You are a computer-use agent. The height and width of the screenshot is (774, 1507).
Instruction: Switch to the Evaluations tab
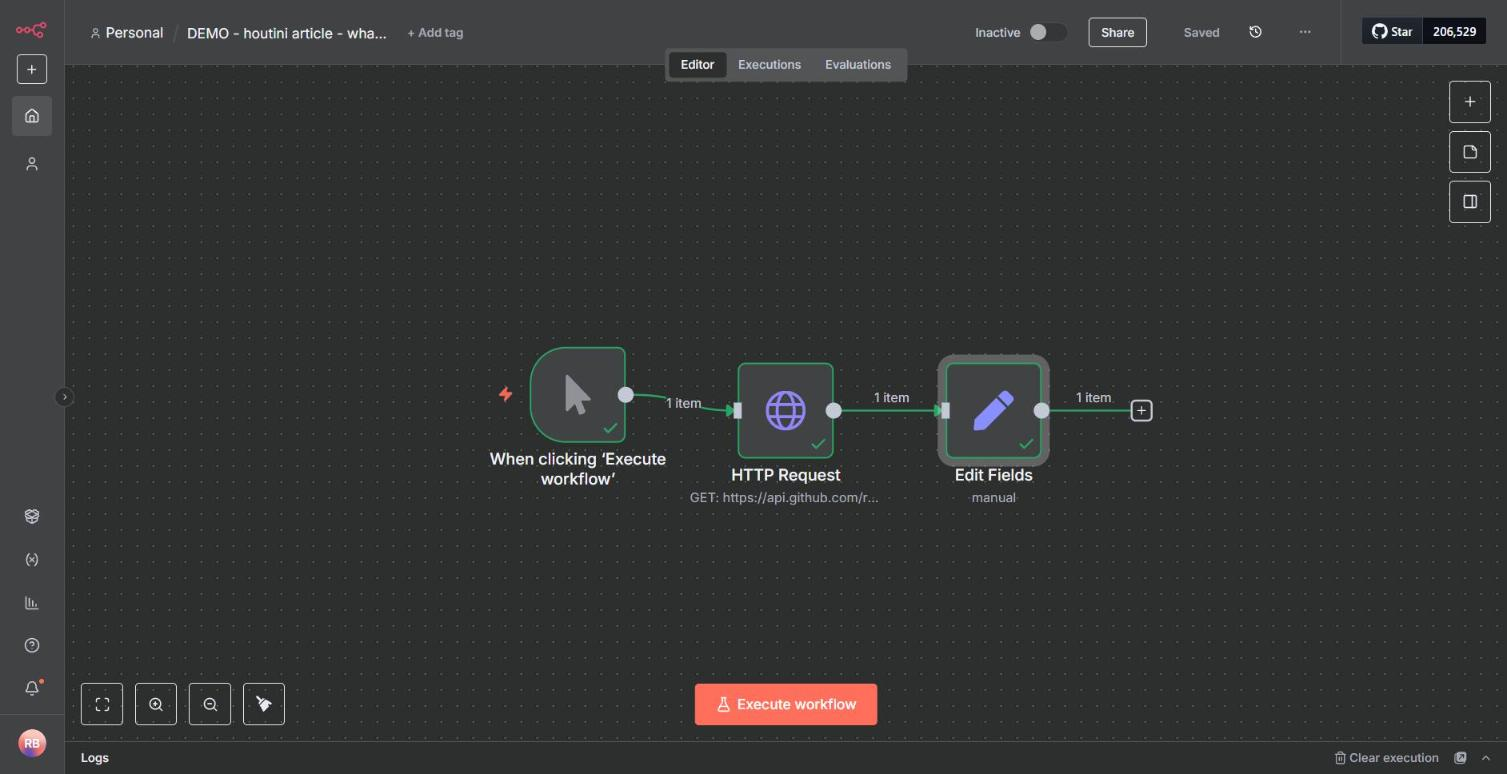[857, 64]
